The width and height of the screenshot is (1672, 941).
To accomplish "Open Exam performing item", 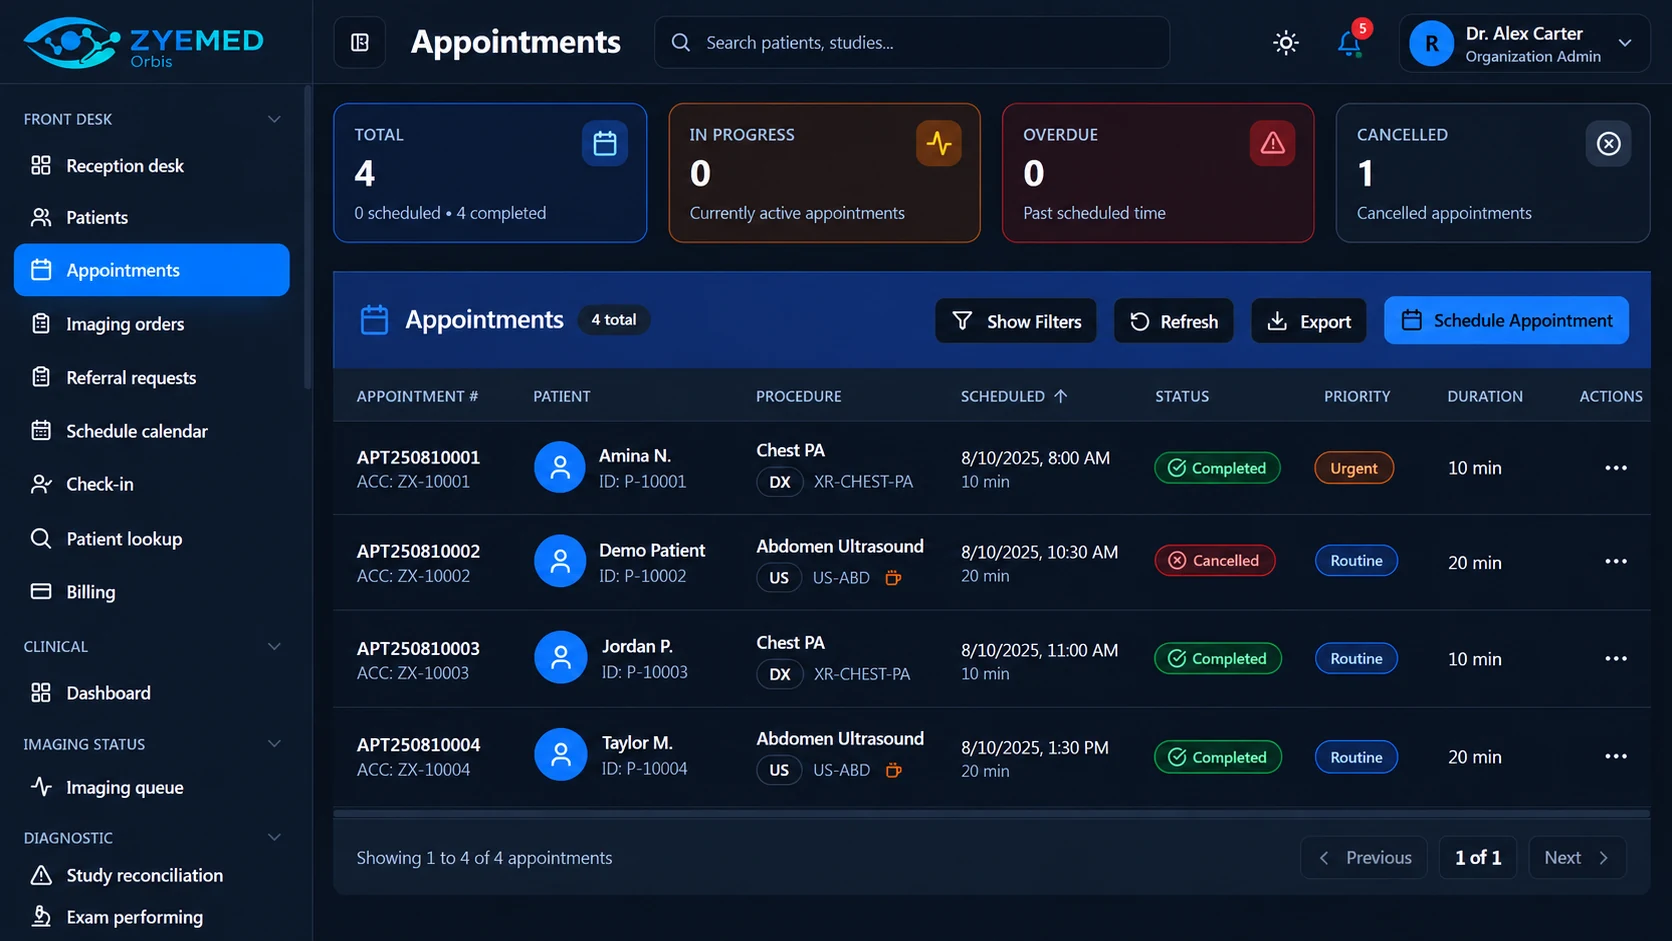I will pyautogui.click(x=152, y=917).
